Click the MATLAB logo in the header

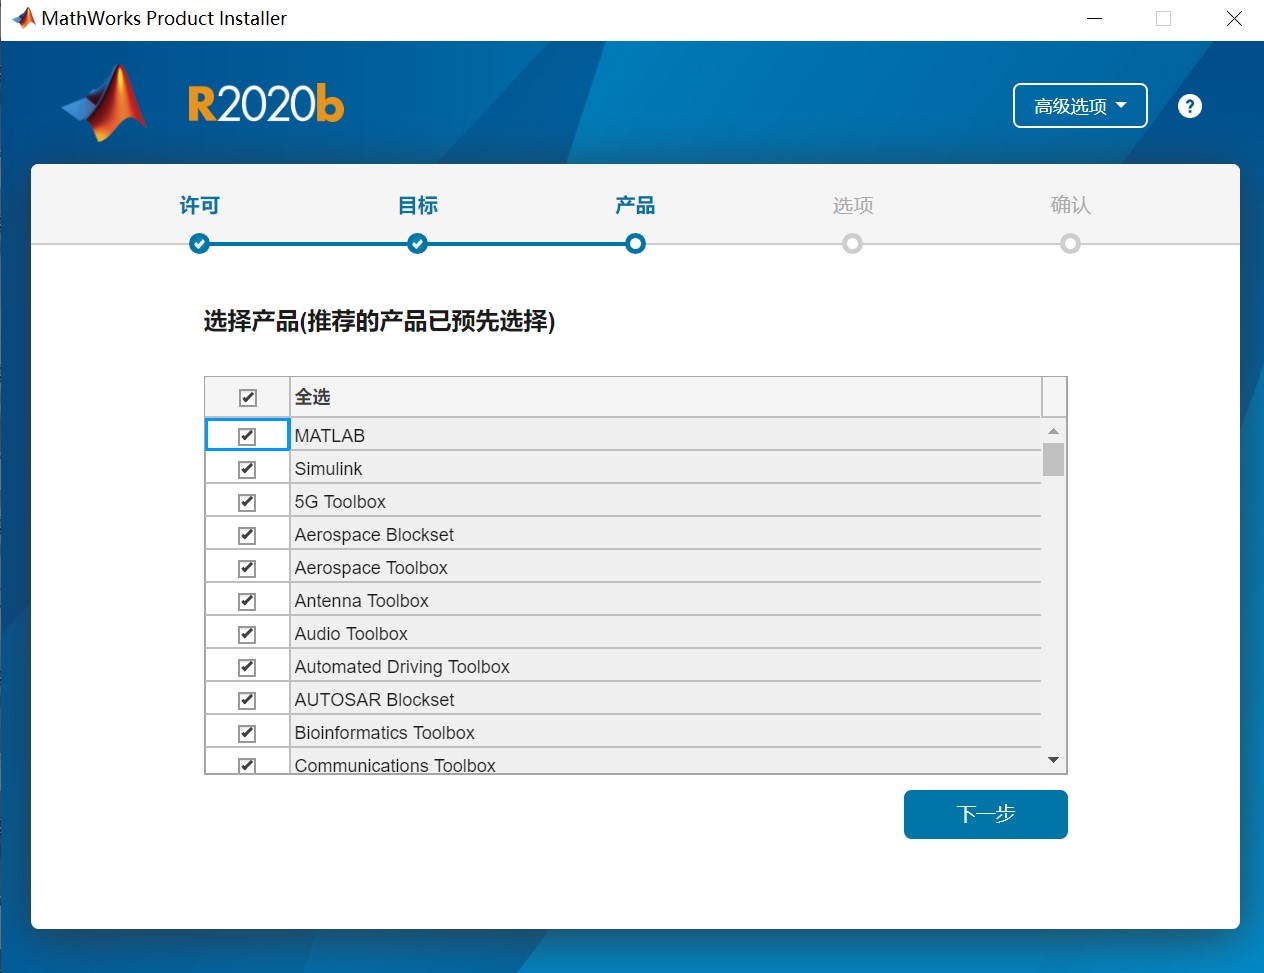click(105, 103)
